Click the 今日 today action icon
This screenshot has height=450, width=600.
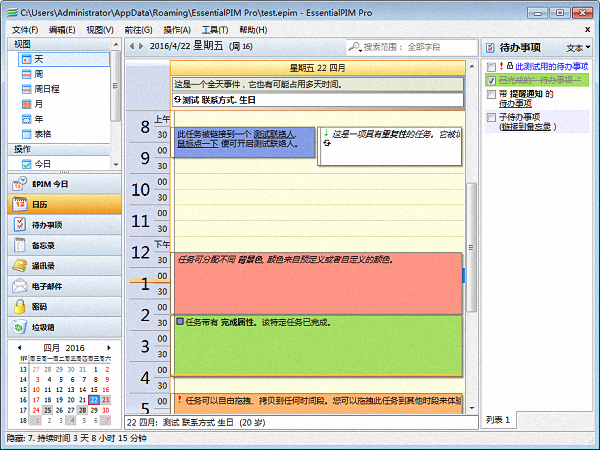[x=26, y=164]
